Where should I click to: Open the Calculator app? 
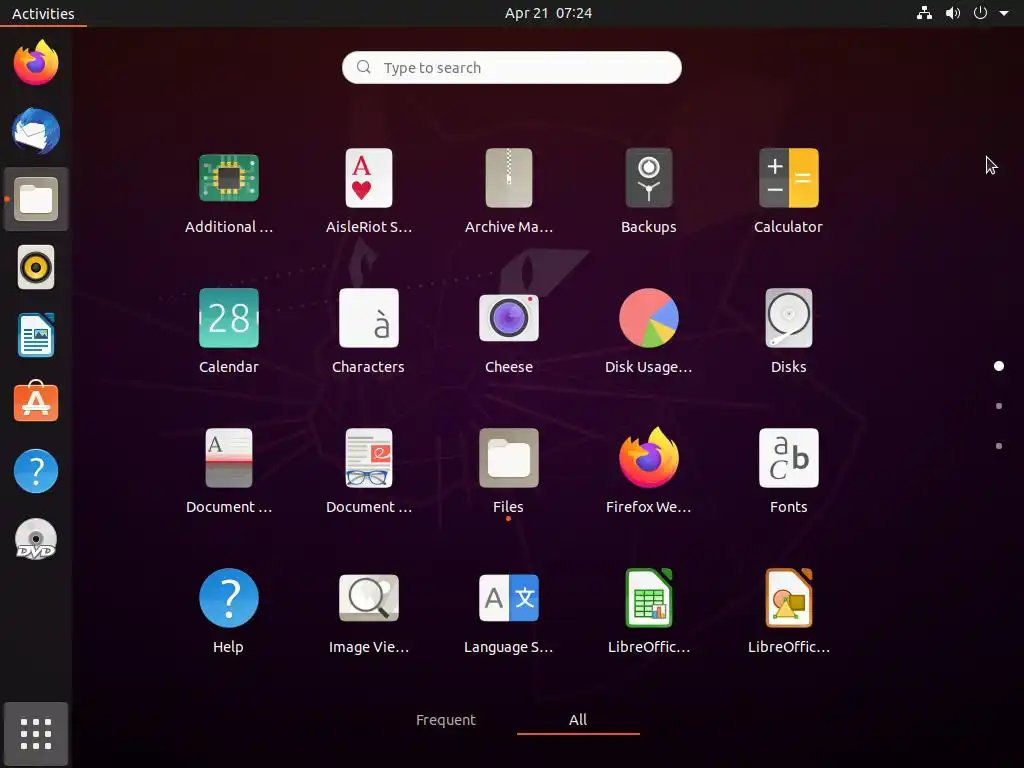click(788, 178)
